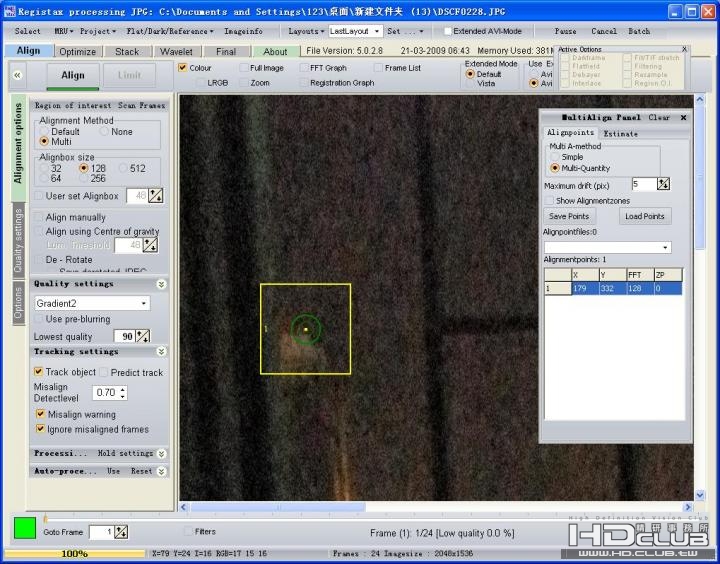Select 512 alignbox size radio
Screen dimensions: 720x564
[x=123, y=168]
